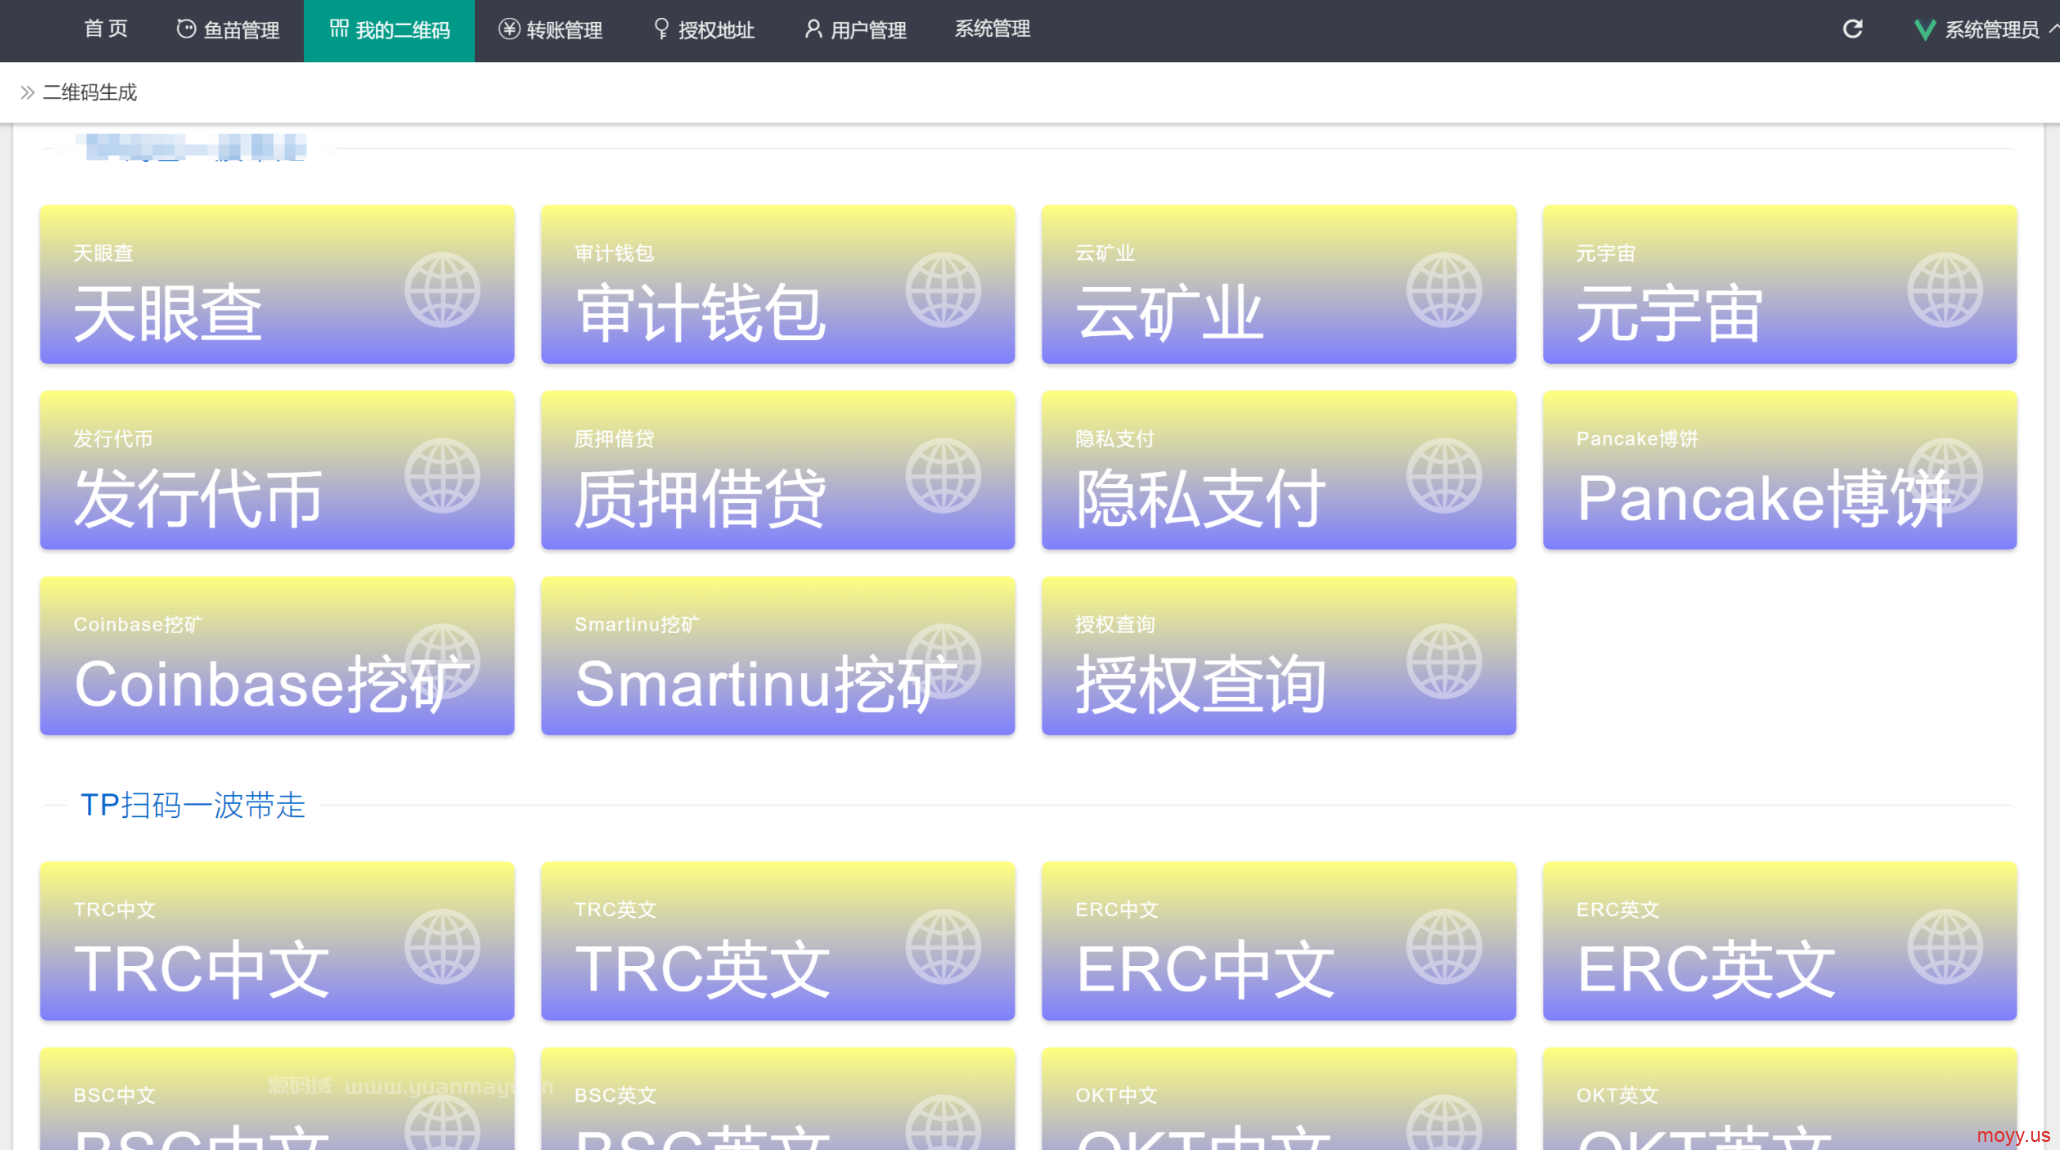Viewport: 2060px width, 1150px height.
Task: Click globe icon on BSC中文 card
Action: pyautogui.click(x=442, y=1122)
